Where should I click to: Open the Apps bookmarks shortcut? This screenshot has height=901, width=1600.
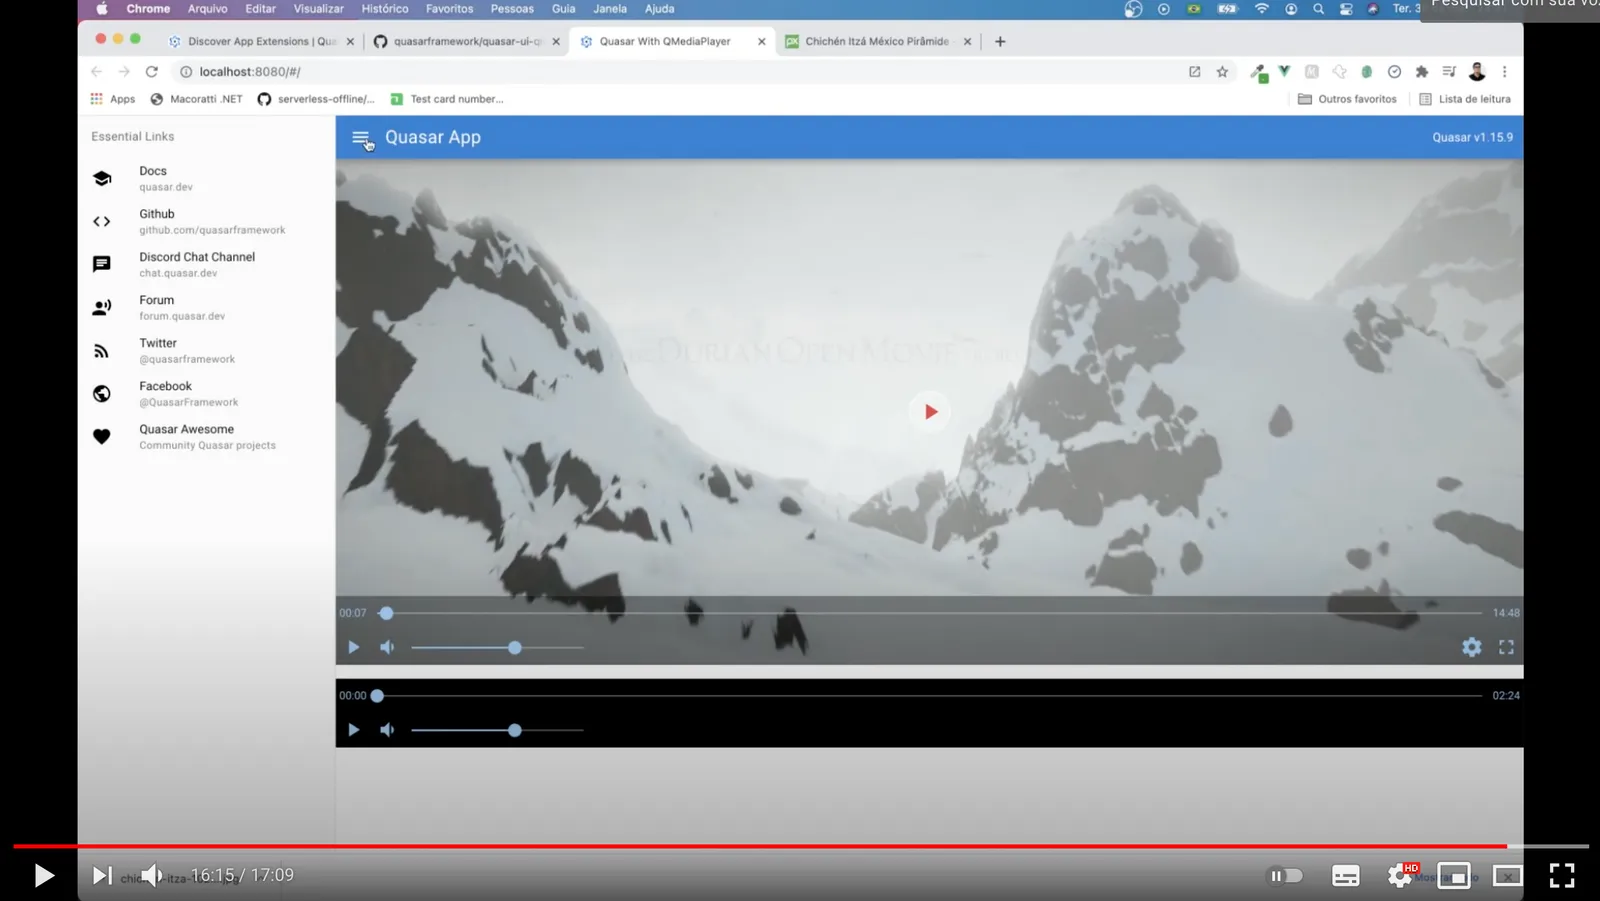tap(113, 99)
